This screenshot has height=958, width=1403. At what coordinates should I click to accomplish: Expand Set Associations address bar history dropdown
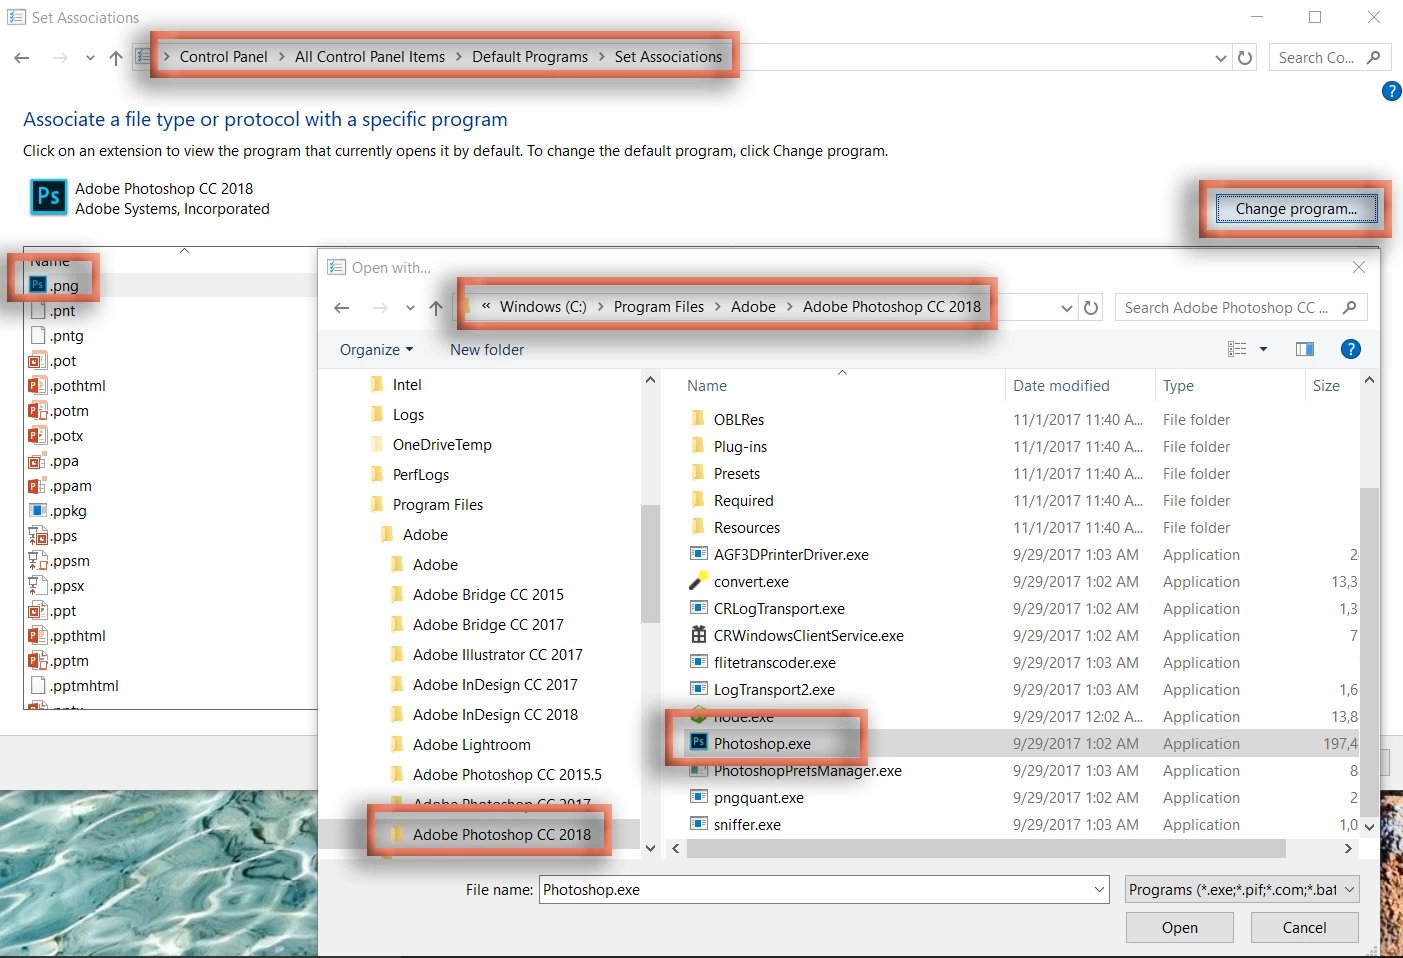[x=1221, y=58]
